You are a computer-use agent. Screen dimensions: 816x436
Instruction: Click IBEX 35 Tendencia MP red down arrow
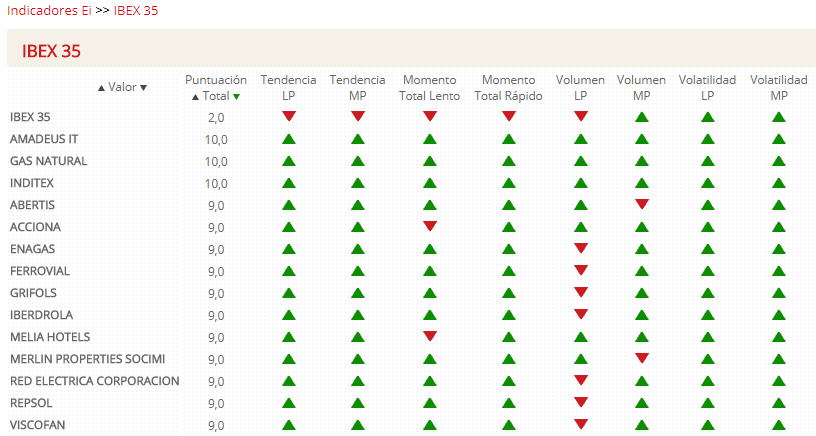358,116
